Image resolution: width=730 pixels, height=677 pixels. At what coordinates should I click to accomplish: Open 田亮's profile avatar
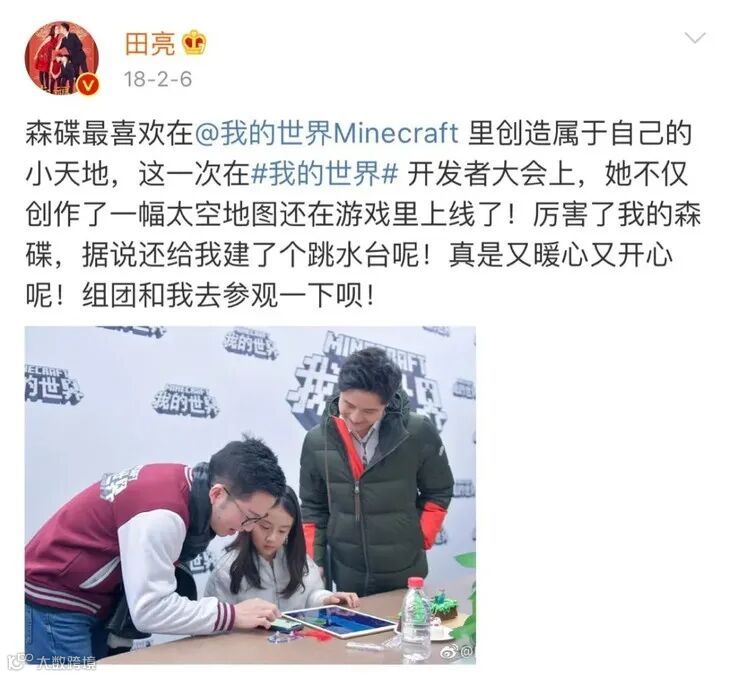pyautogui.click(x=61, y=58)
